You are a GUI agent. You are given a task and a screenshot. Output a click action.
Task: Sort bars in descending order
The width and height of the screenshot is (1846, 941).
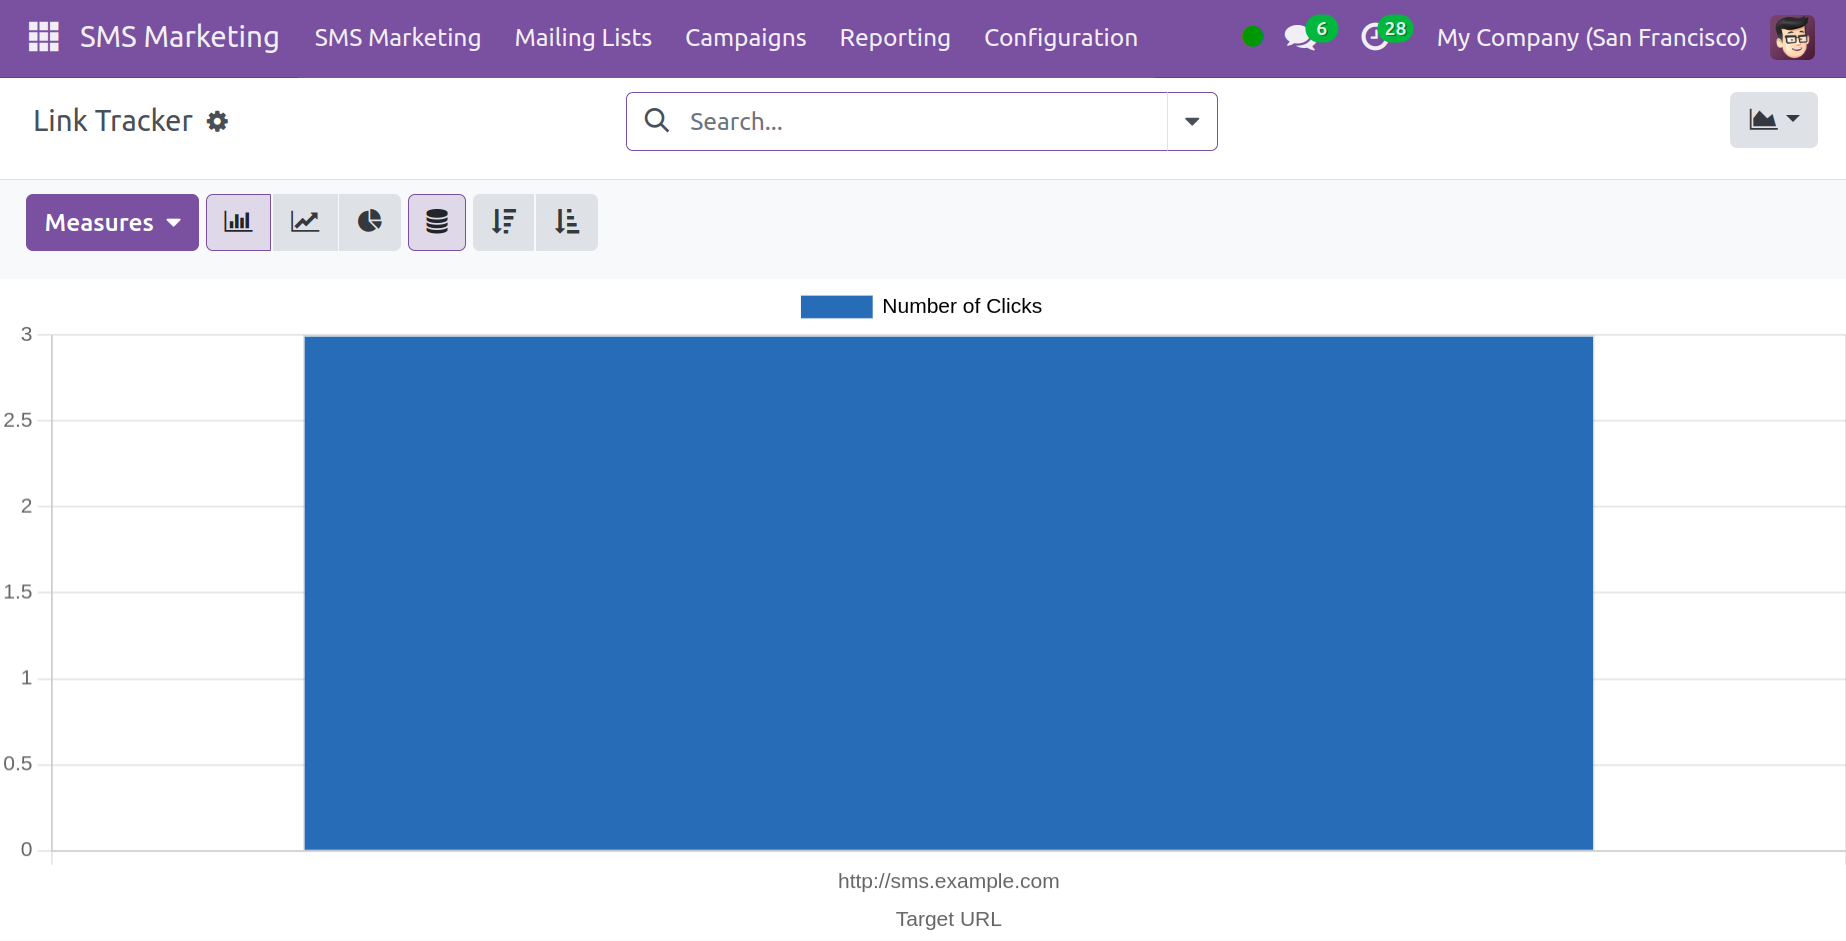point(503,222)
